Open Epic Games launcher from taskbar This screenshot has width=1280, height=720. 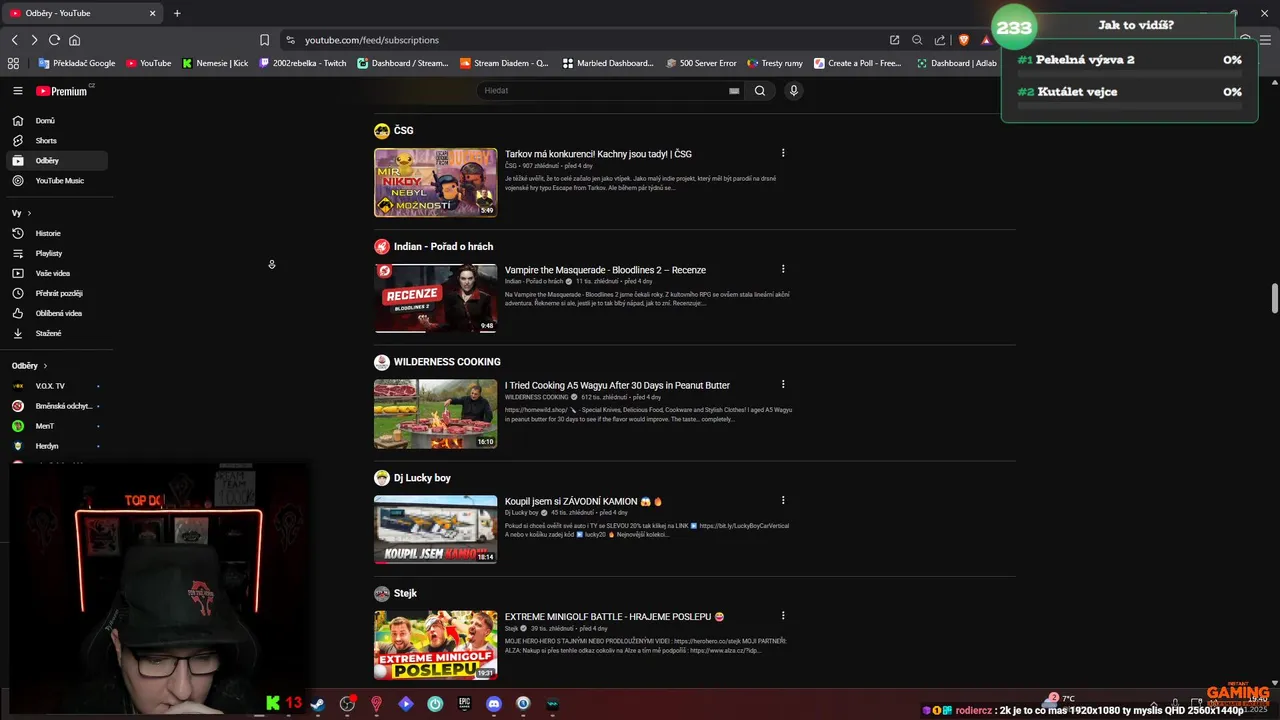464,704
